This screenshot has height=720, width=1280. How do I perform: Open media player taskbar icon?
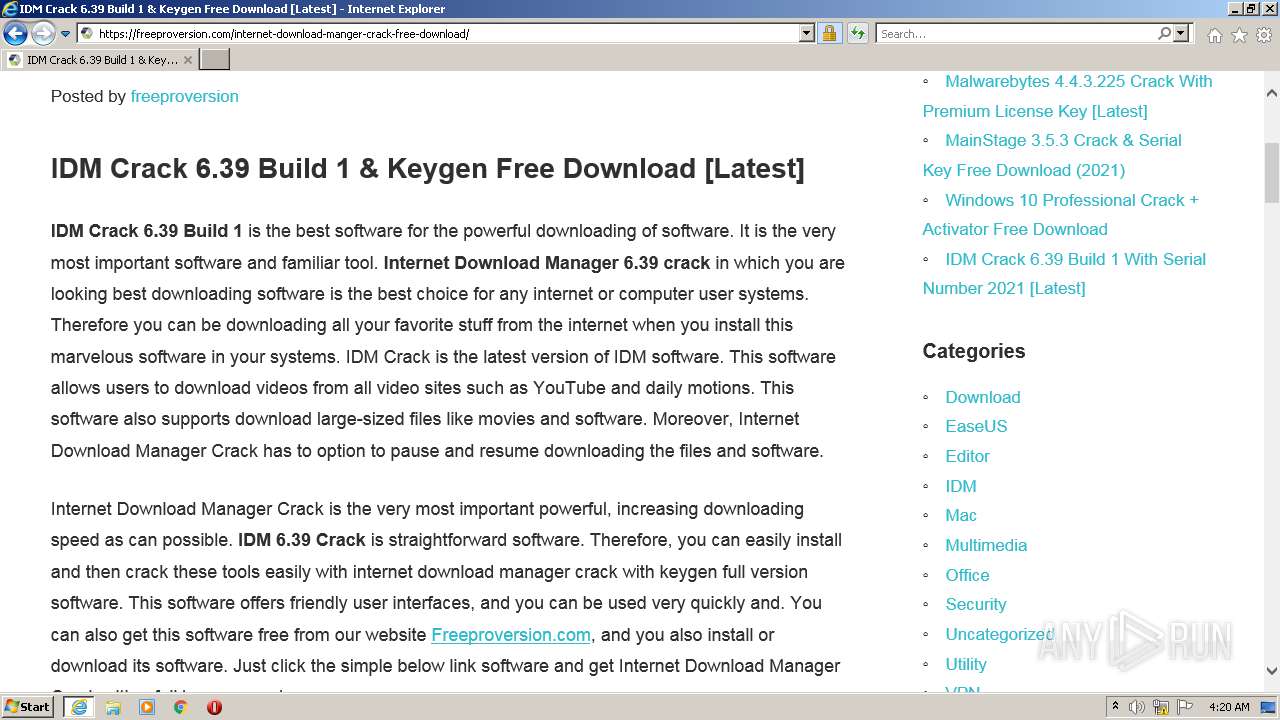point(147,707)
